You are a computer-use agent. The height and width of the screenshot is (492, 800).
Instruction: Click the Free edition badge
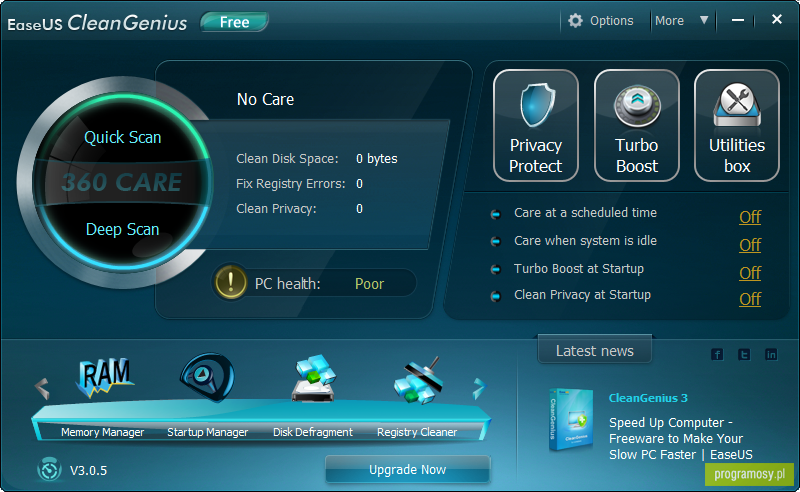point(235,22)
